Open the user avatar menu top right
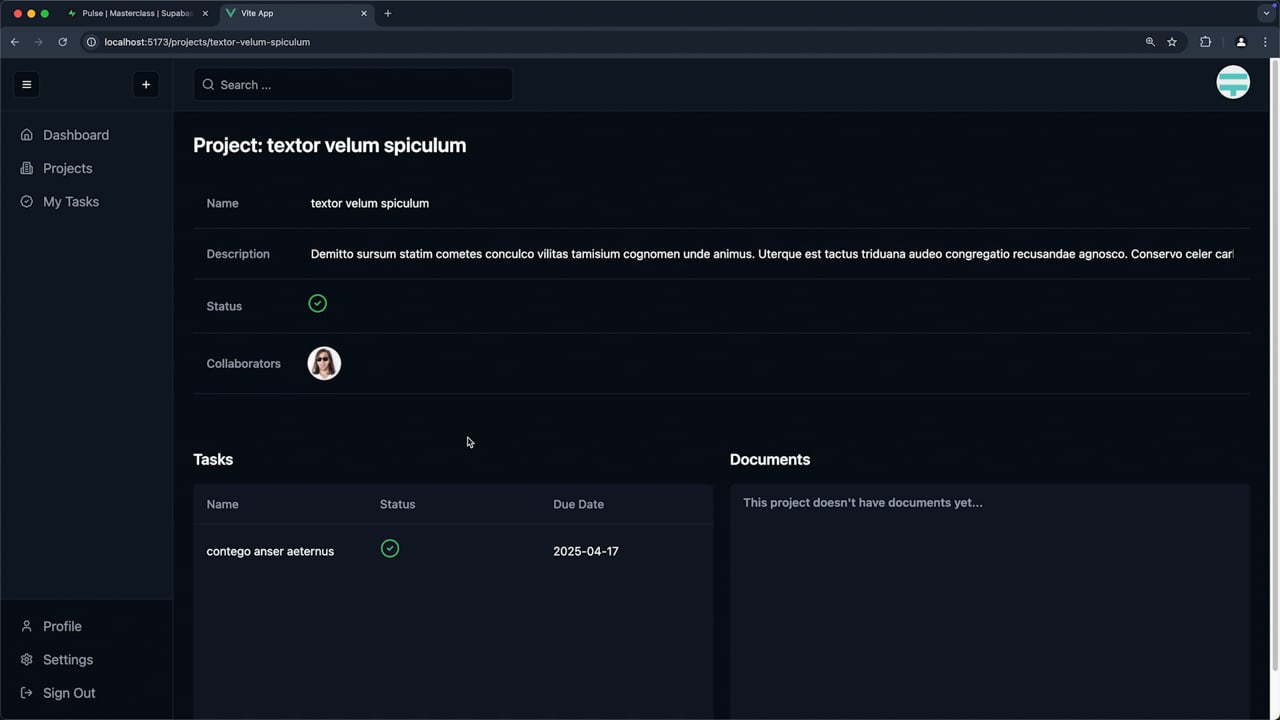The width and height of the screenshot is (1280, 720). [1233, 82]
